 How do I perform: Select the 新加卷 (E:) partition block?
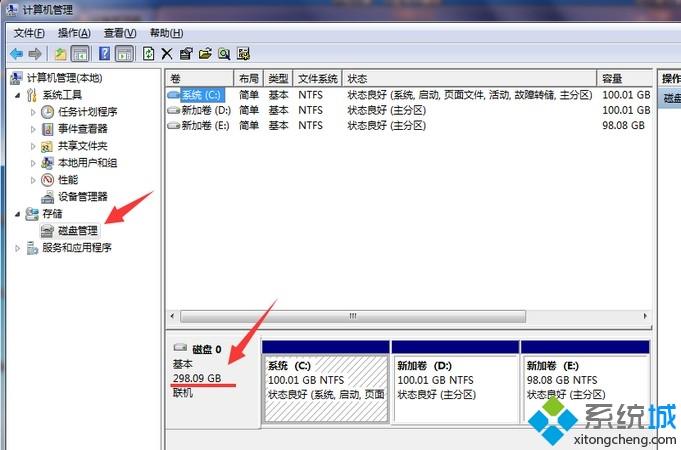(585, 381)
